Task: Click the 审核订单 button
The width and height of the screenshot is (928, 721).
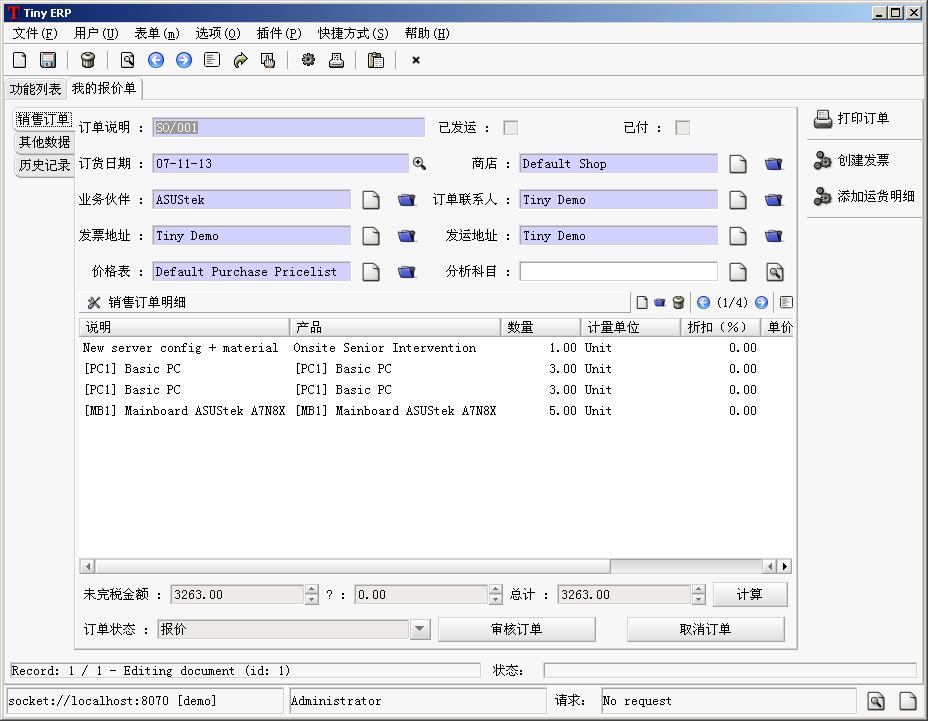Action: tap(516, 629)
